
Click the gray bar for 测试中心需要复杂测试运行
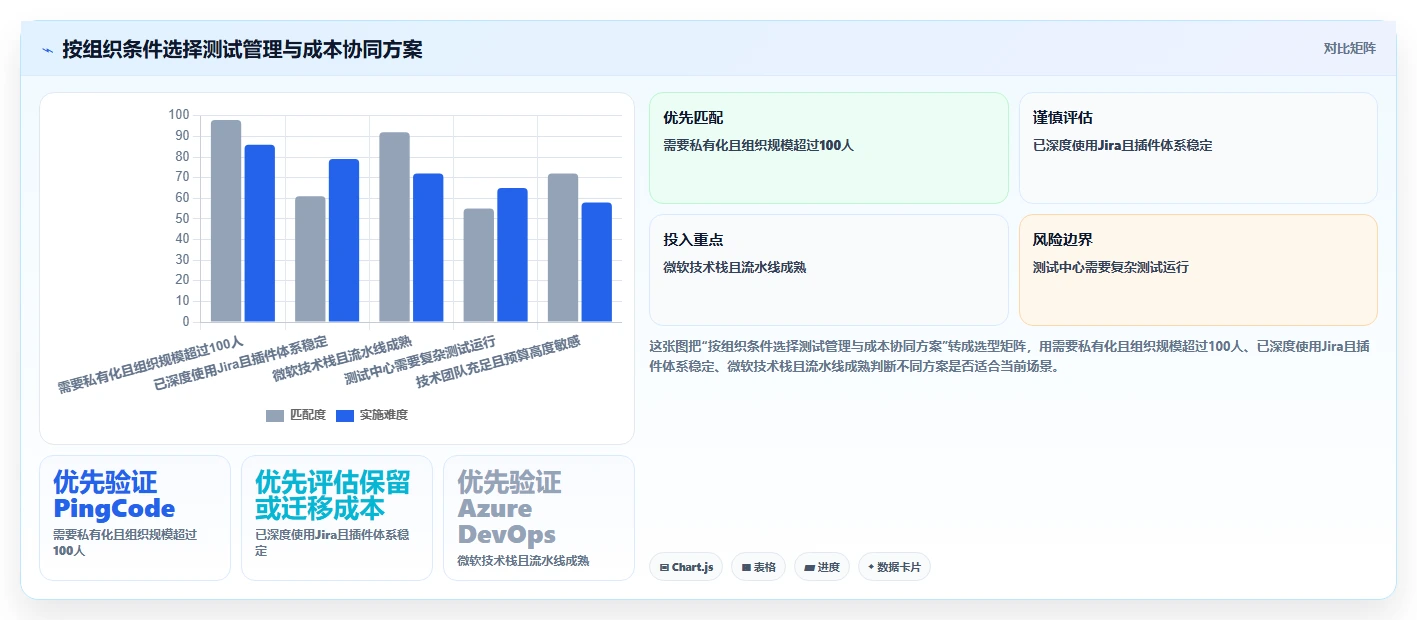click(479, 265)
